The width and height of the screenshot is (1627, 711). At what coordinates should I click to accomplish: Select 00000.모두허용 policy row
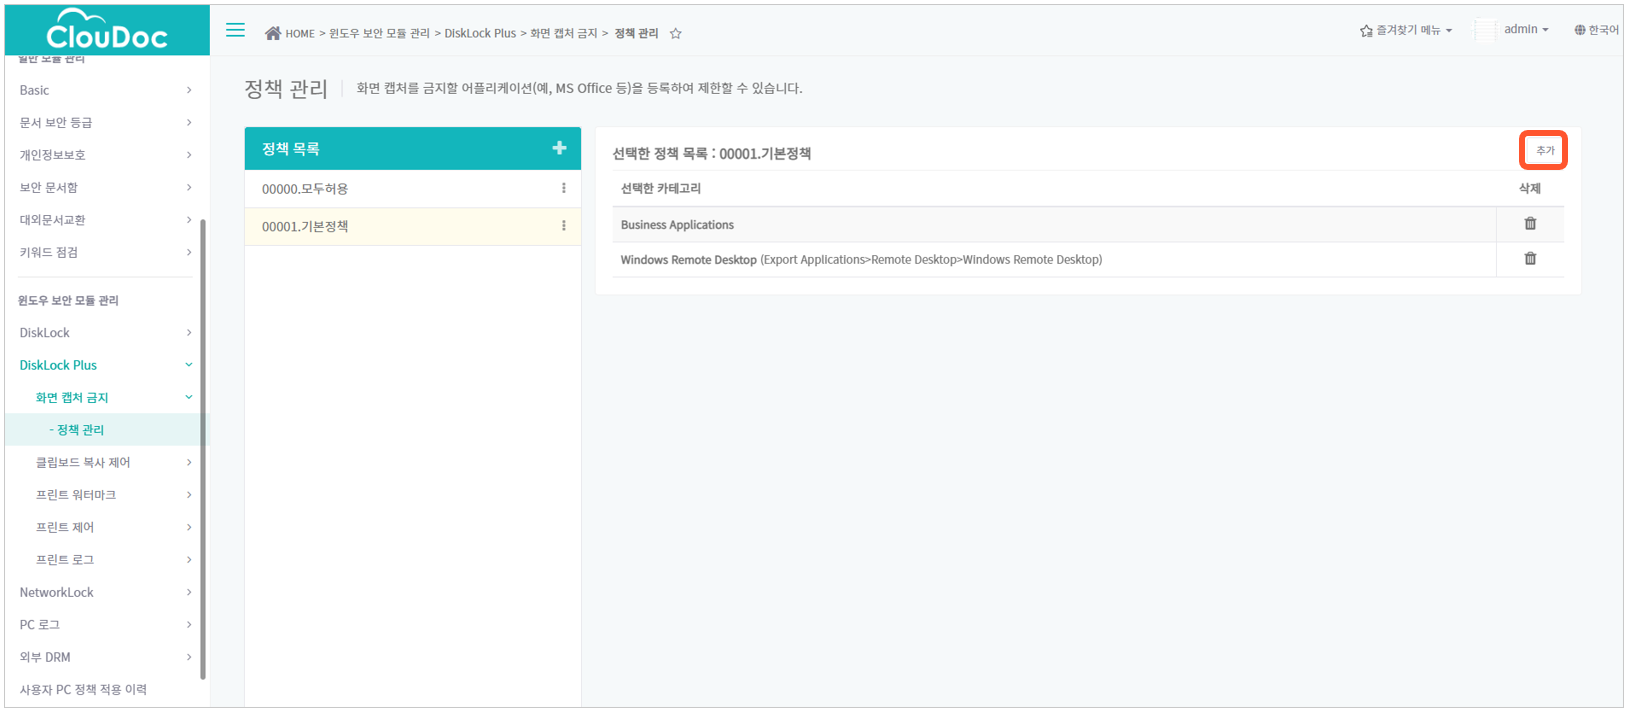point(413,189)
